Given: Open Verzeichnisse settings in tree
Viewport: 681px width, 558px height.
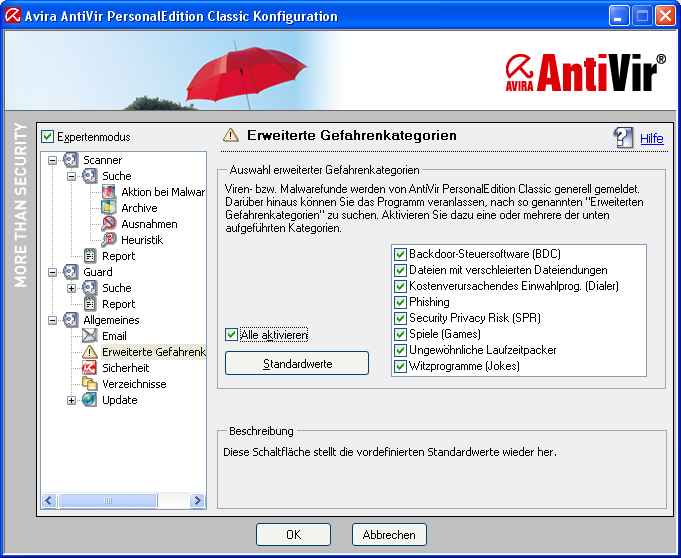Looking at the screenshot, I should pos(134,384).
